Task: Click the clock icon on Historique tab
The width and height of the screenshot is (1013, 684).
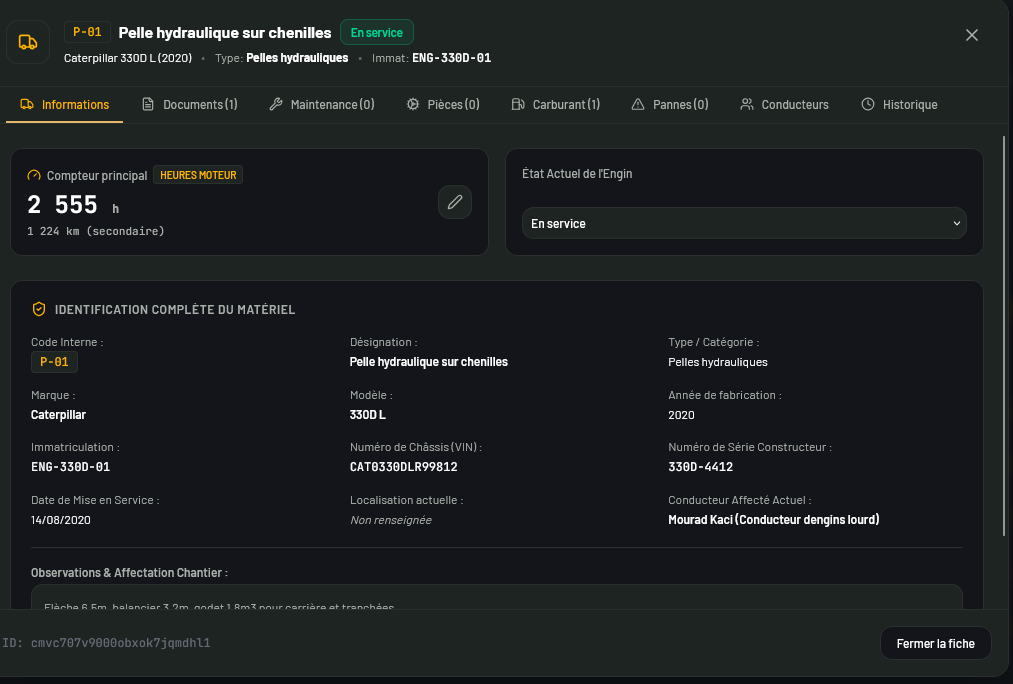Action: (868, 105)
